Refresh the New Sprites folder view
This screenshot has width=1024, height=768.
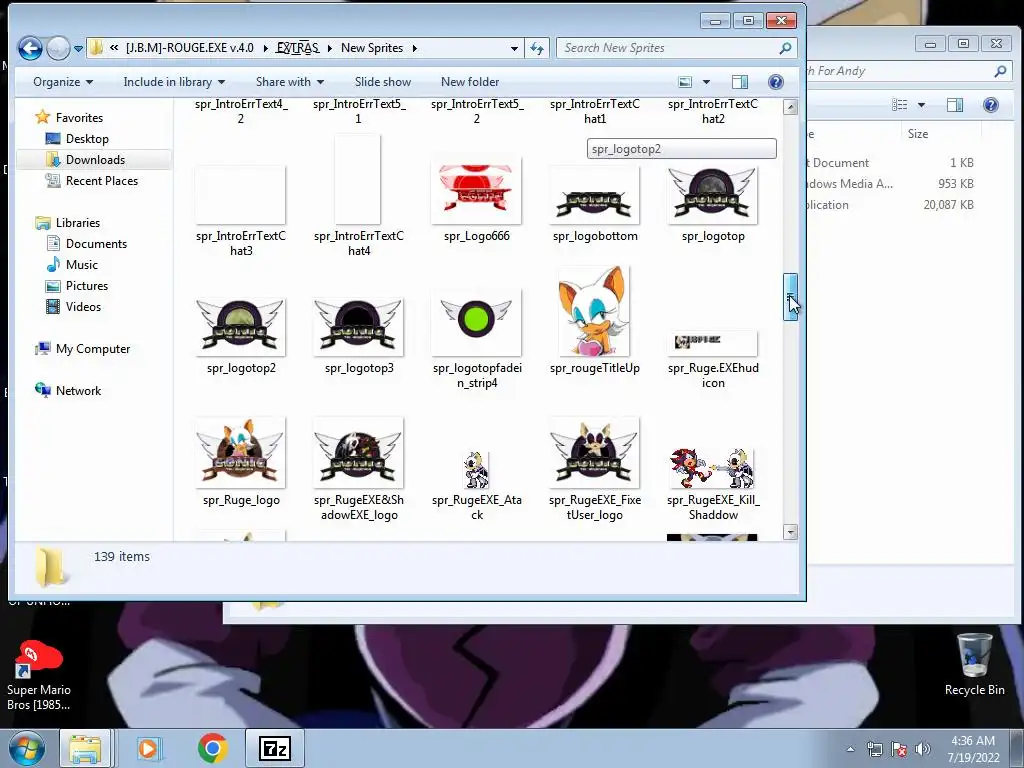click(x=537, y=48)
